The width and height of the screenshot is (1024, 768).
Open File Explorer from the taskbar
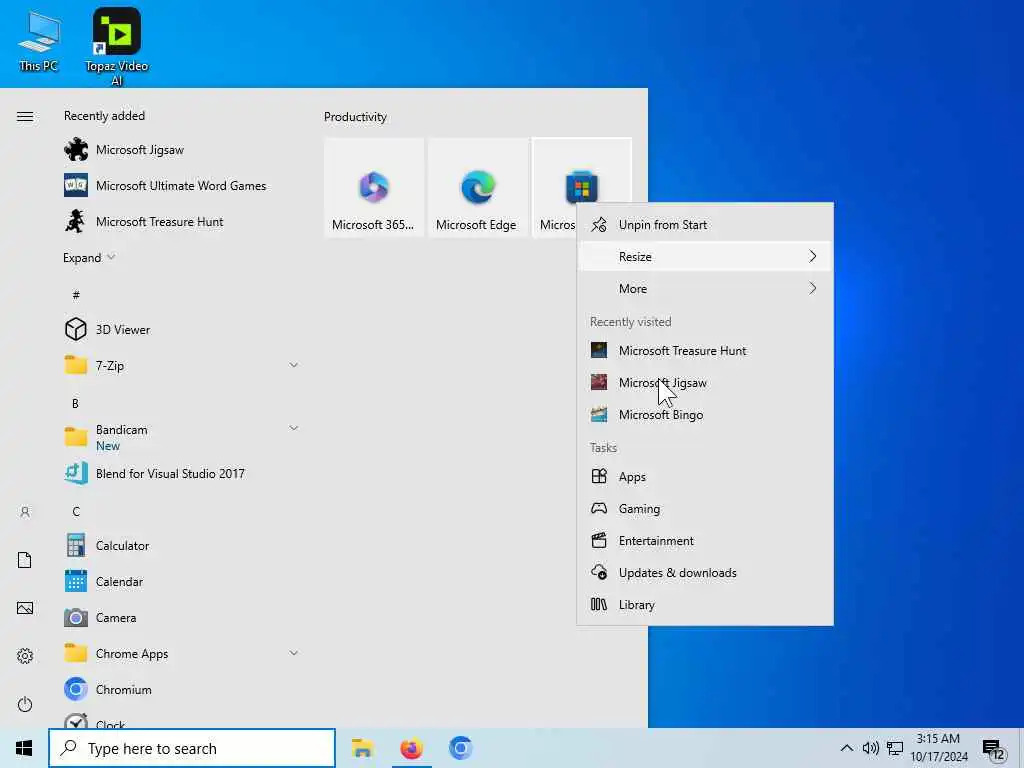click(x=362, y=748)
